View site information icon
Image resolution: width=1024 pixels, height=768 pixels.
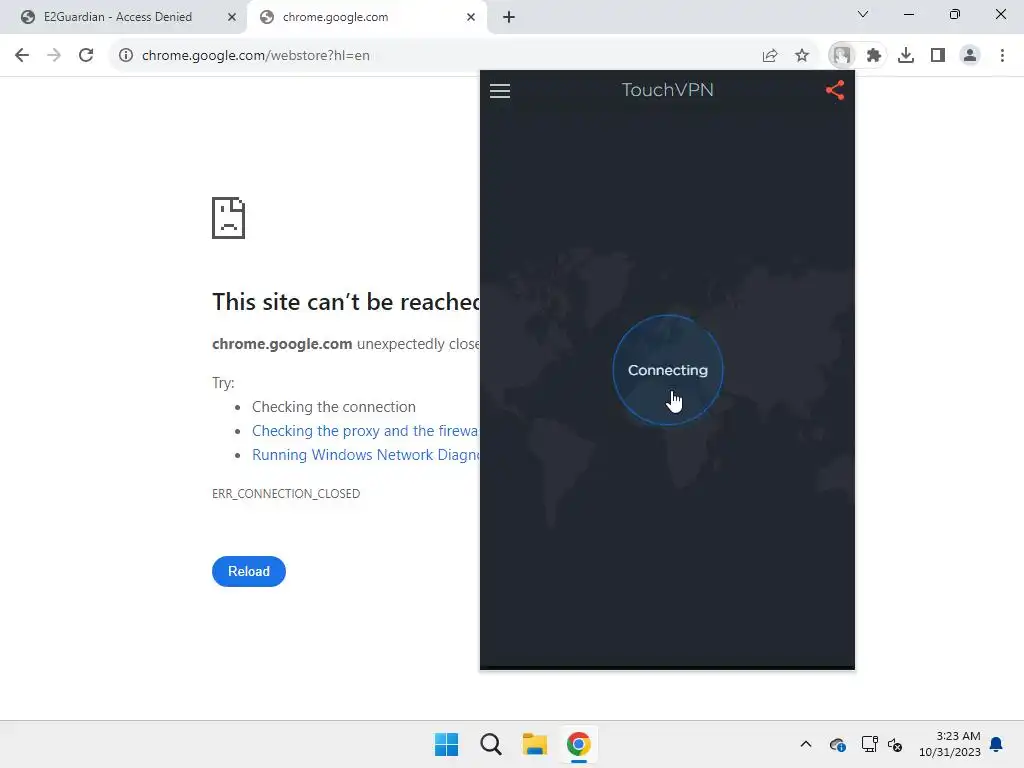pyautogui.click(x=126, y=56)
